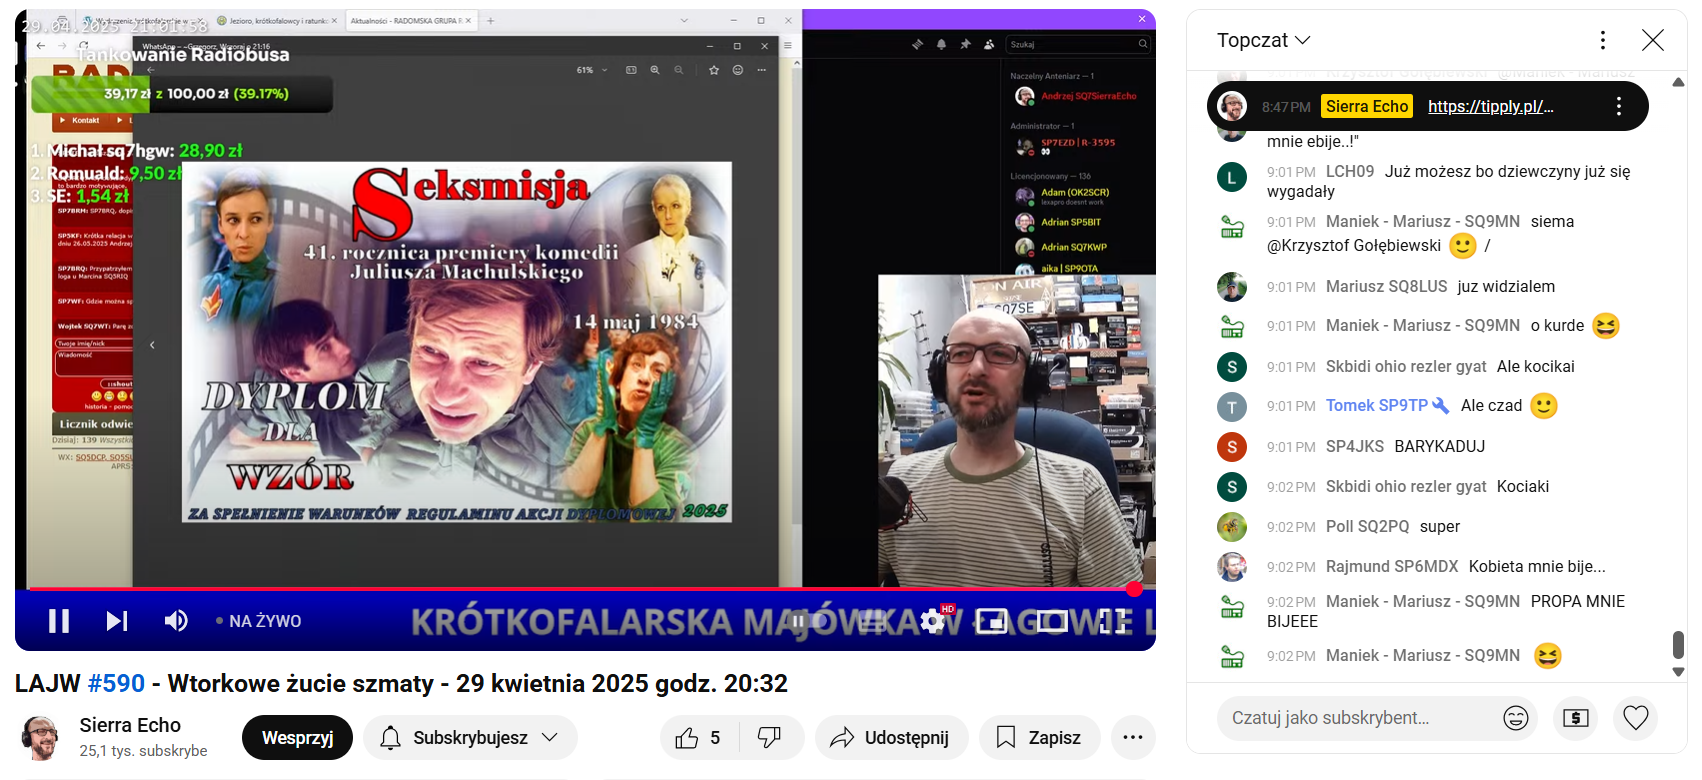
Task: Go fullscreen with the player
Action: [x=1113, y=621]
